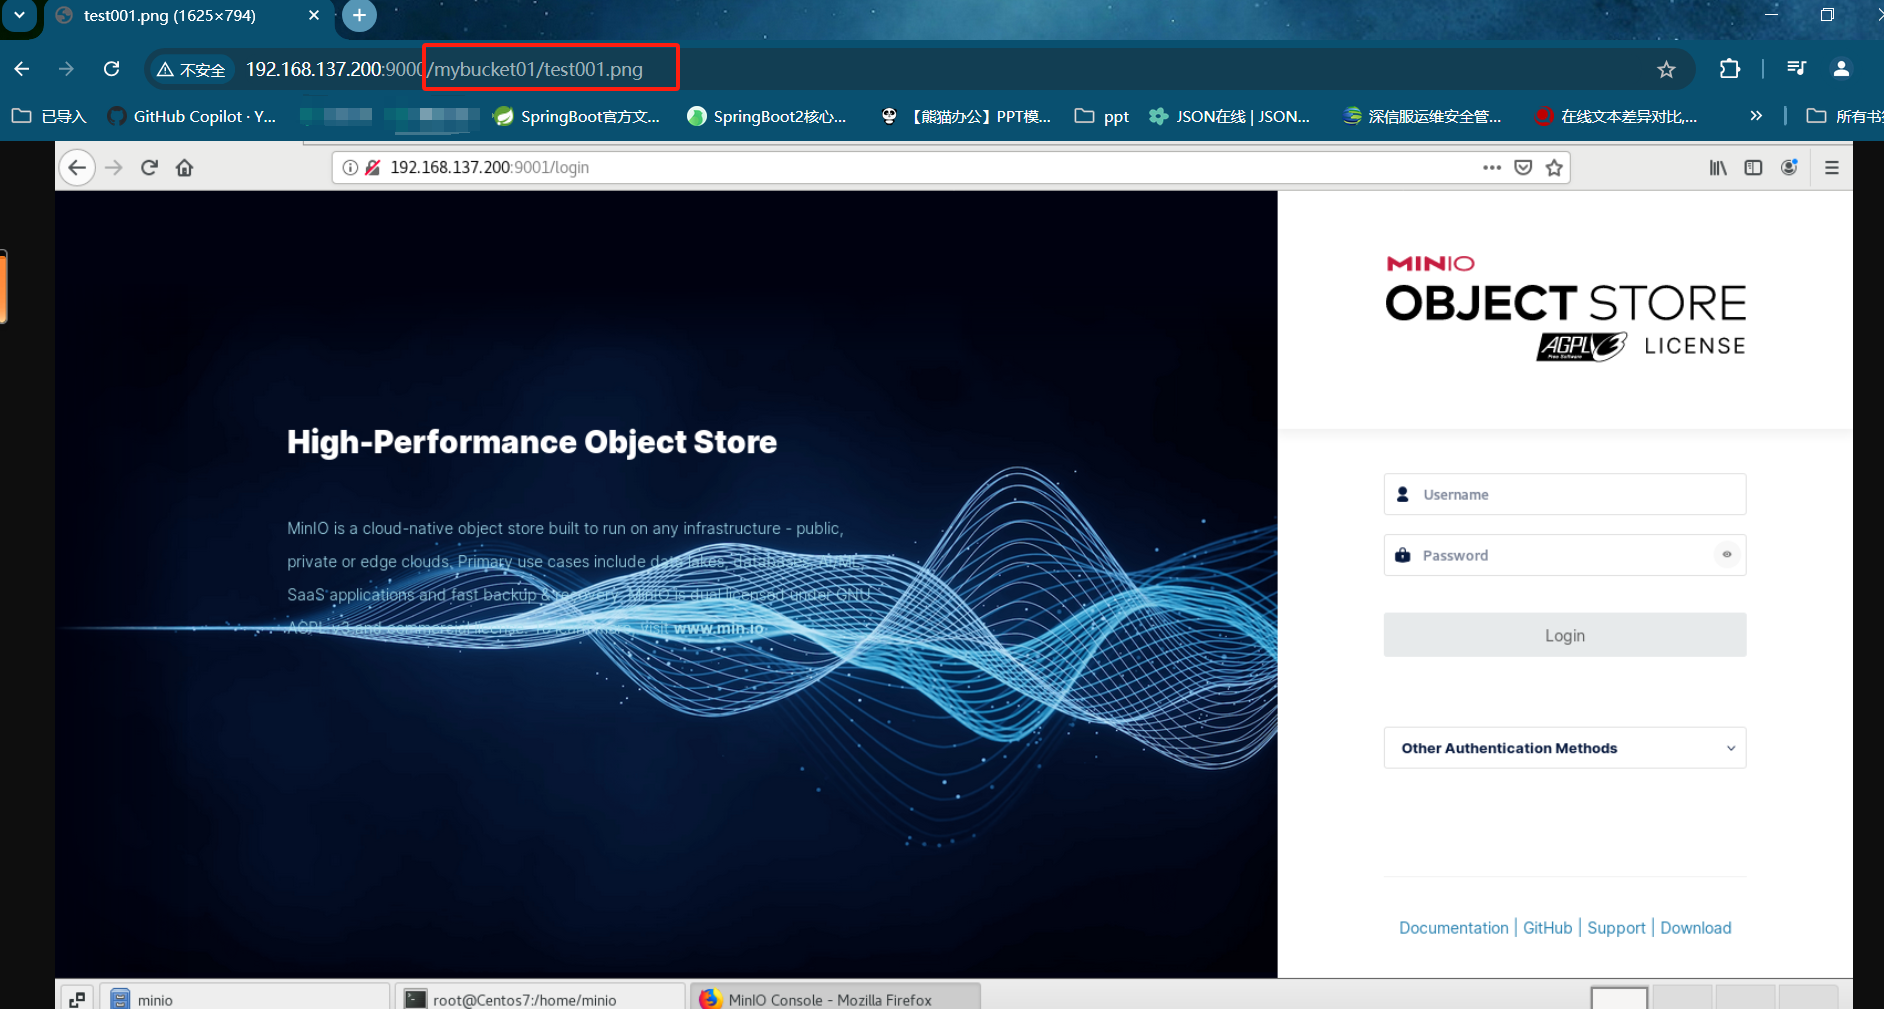Click the MinIO Password field

click(1565, 555)
